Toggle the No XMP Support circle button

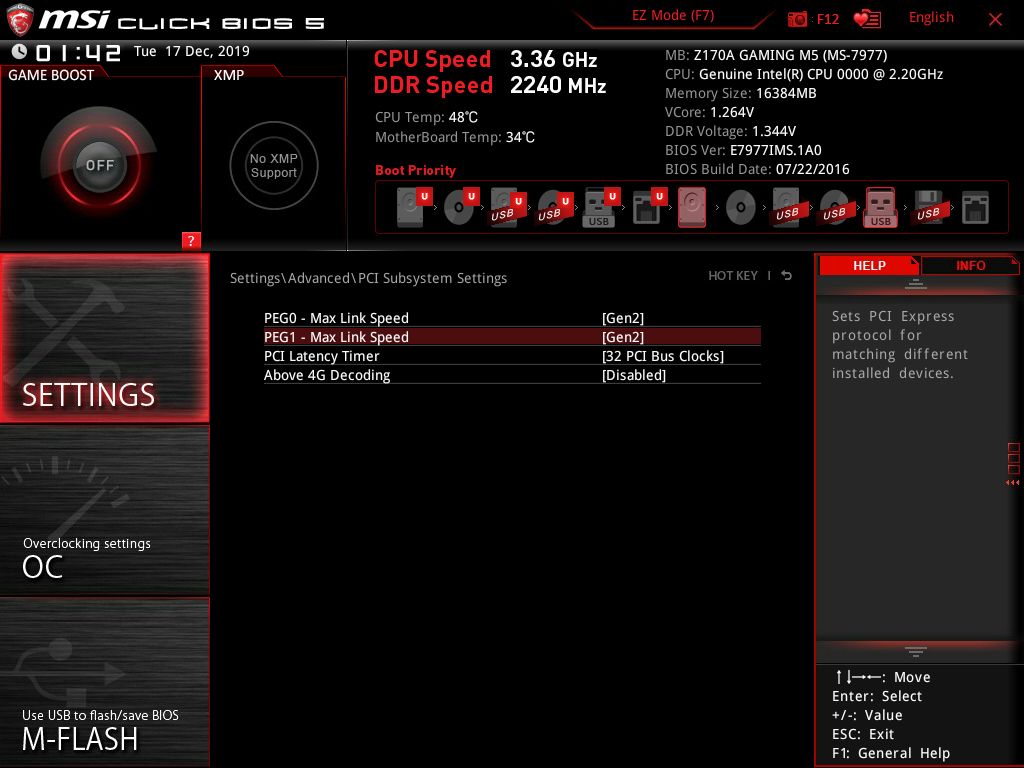pos(274,165)
